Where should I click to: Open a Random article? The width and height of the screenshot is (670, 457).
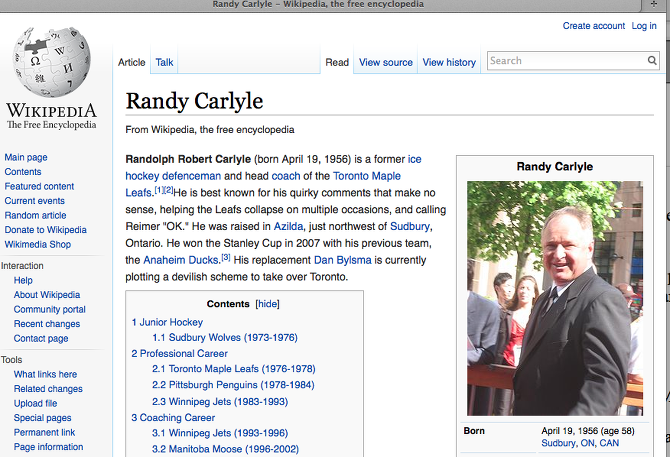pyautogui.click(x=35, y=215)
